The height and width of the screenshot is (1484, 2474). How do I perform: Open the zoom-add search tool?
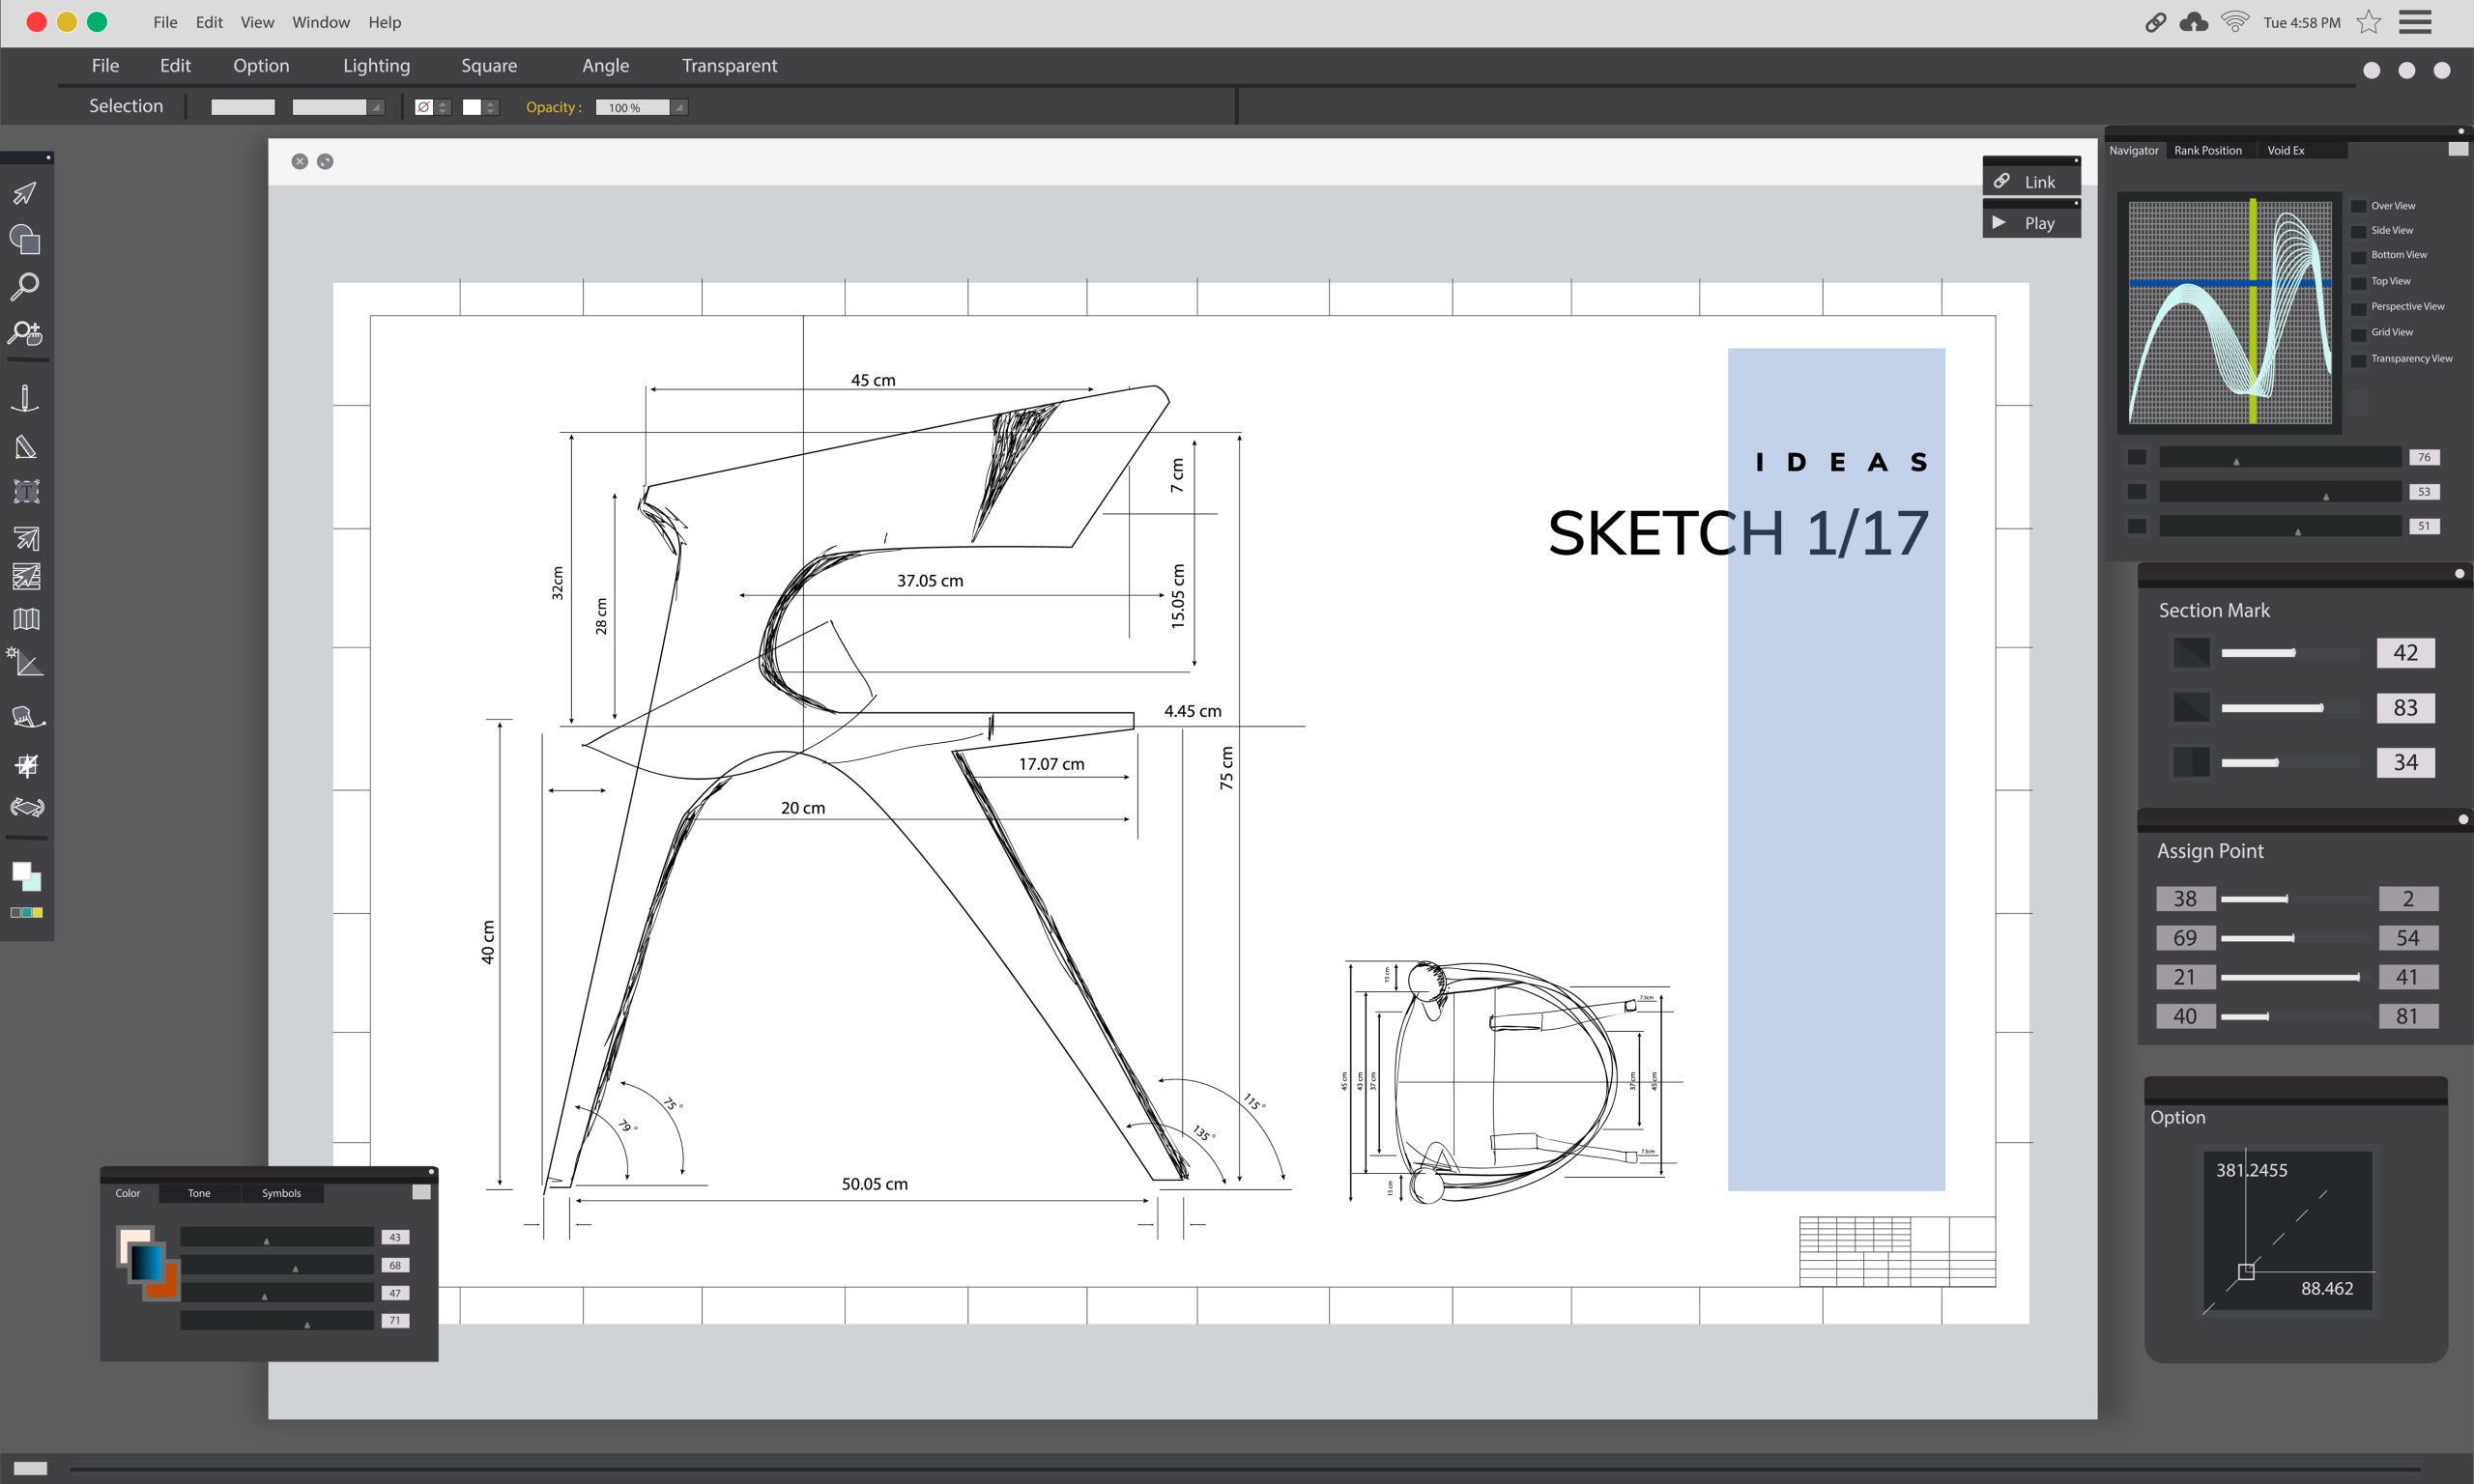(x=25, y=333)
